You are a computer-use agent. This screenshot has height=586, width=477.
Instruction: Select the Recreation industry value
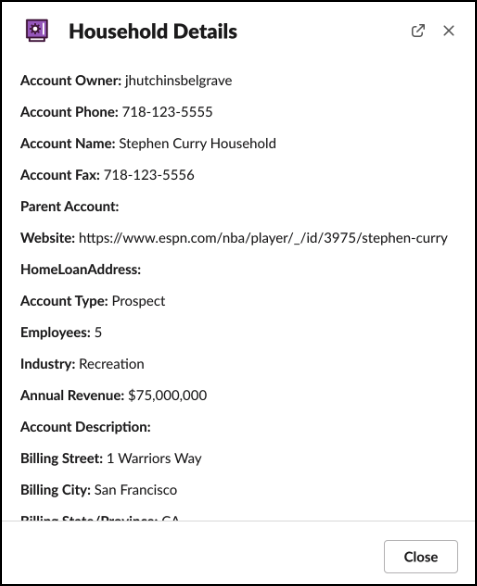tap(111, 364)
